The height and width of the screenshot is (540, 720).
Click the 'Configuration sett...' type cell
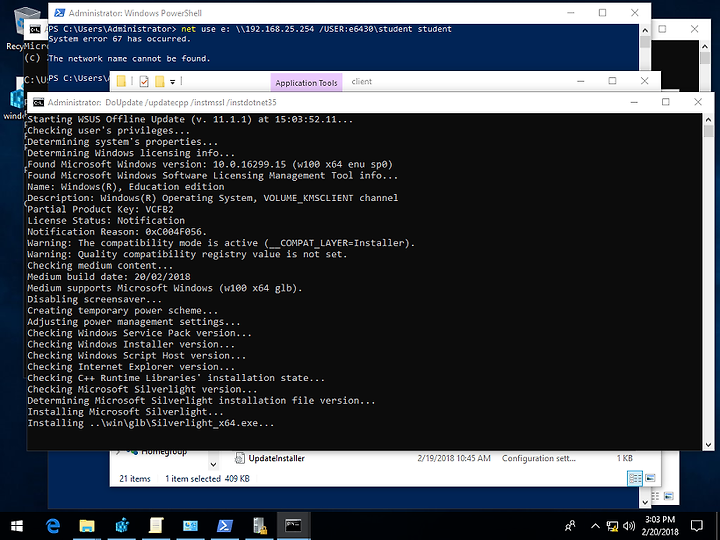click(539, 458)
